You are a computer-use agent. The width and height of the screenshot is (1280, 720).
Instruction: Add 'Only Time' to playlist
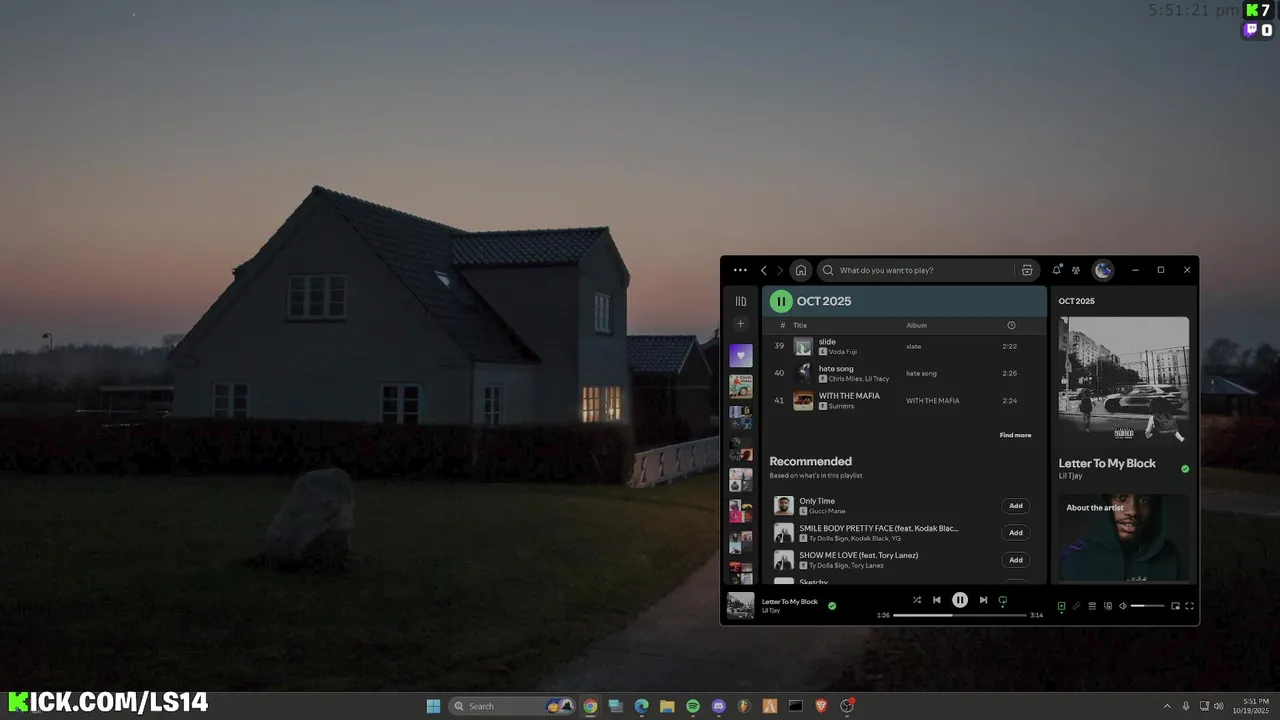(x=1016, y=506)
